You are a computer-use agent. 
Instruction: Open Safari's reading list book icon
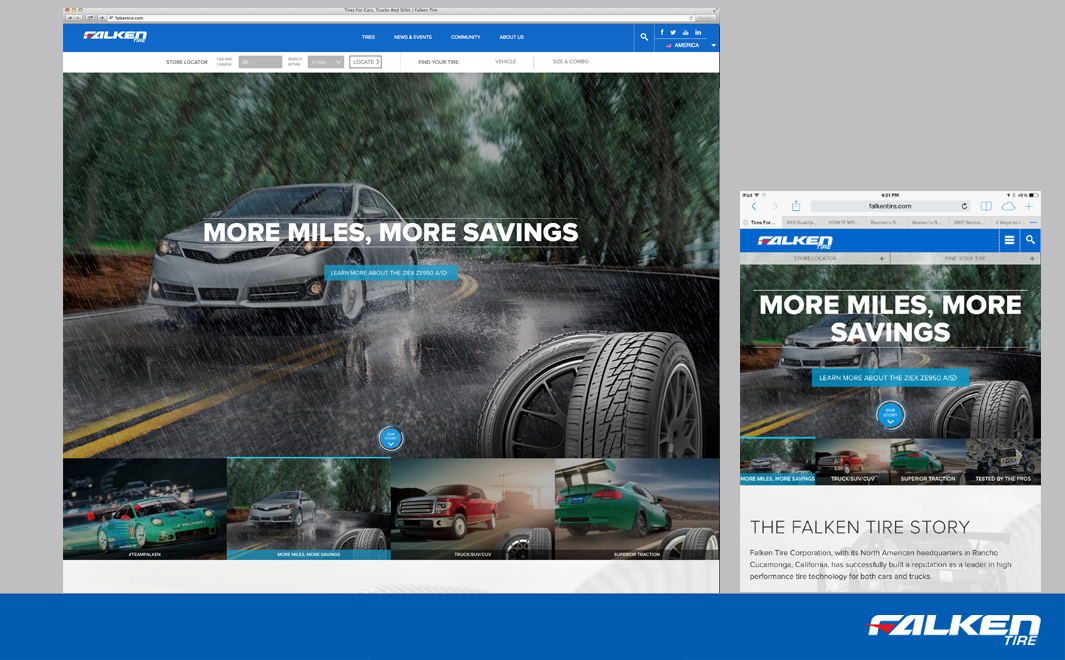coord(985,206)
